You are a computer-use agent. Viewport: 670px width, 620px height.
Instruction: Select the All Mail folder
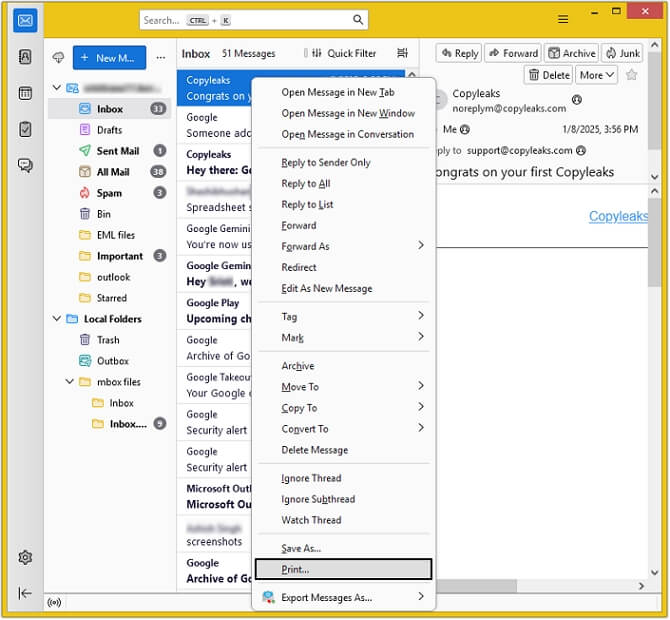tap(109, 172)
